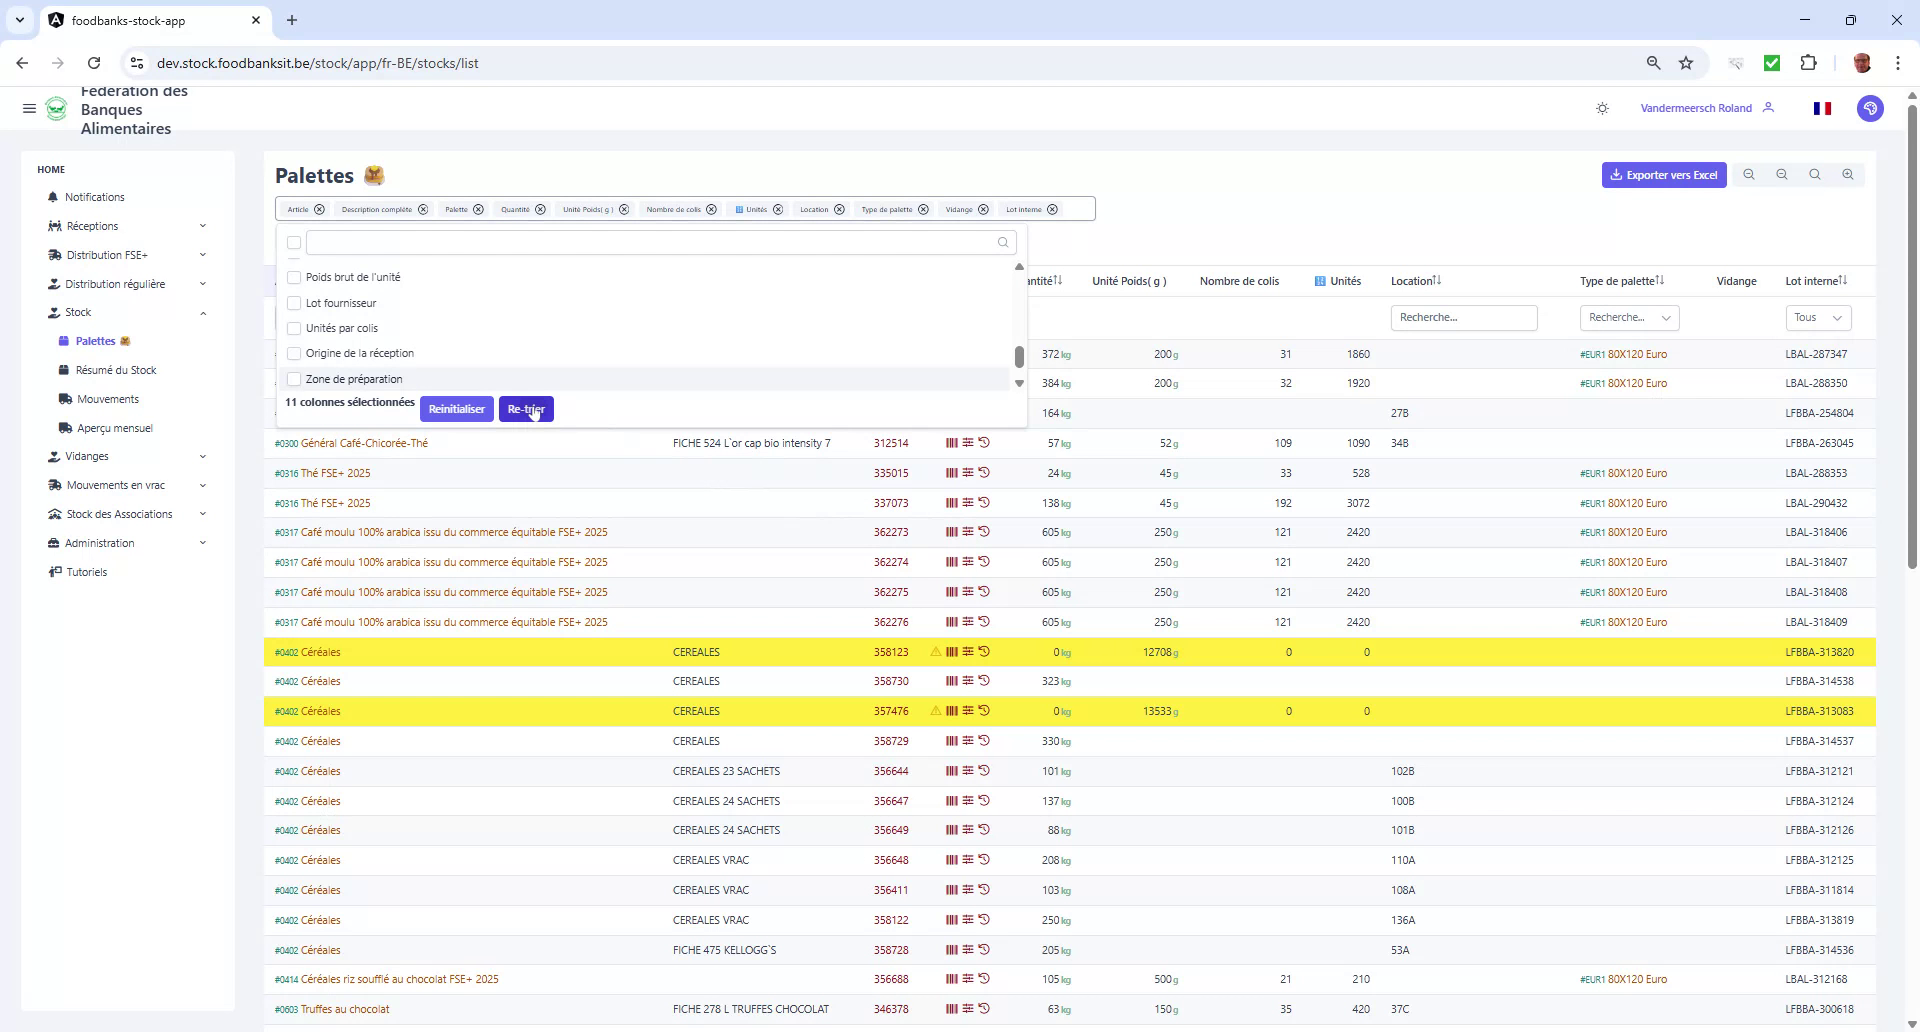View history icon for highlighted palette 358123
This screenshot has height=1032, width=1920.
pos(986,651)
